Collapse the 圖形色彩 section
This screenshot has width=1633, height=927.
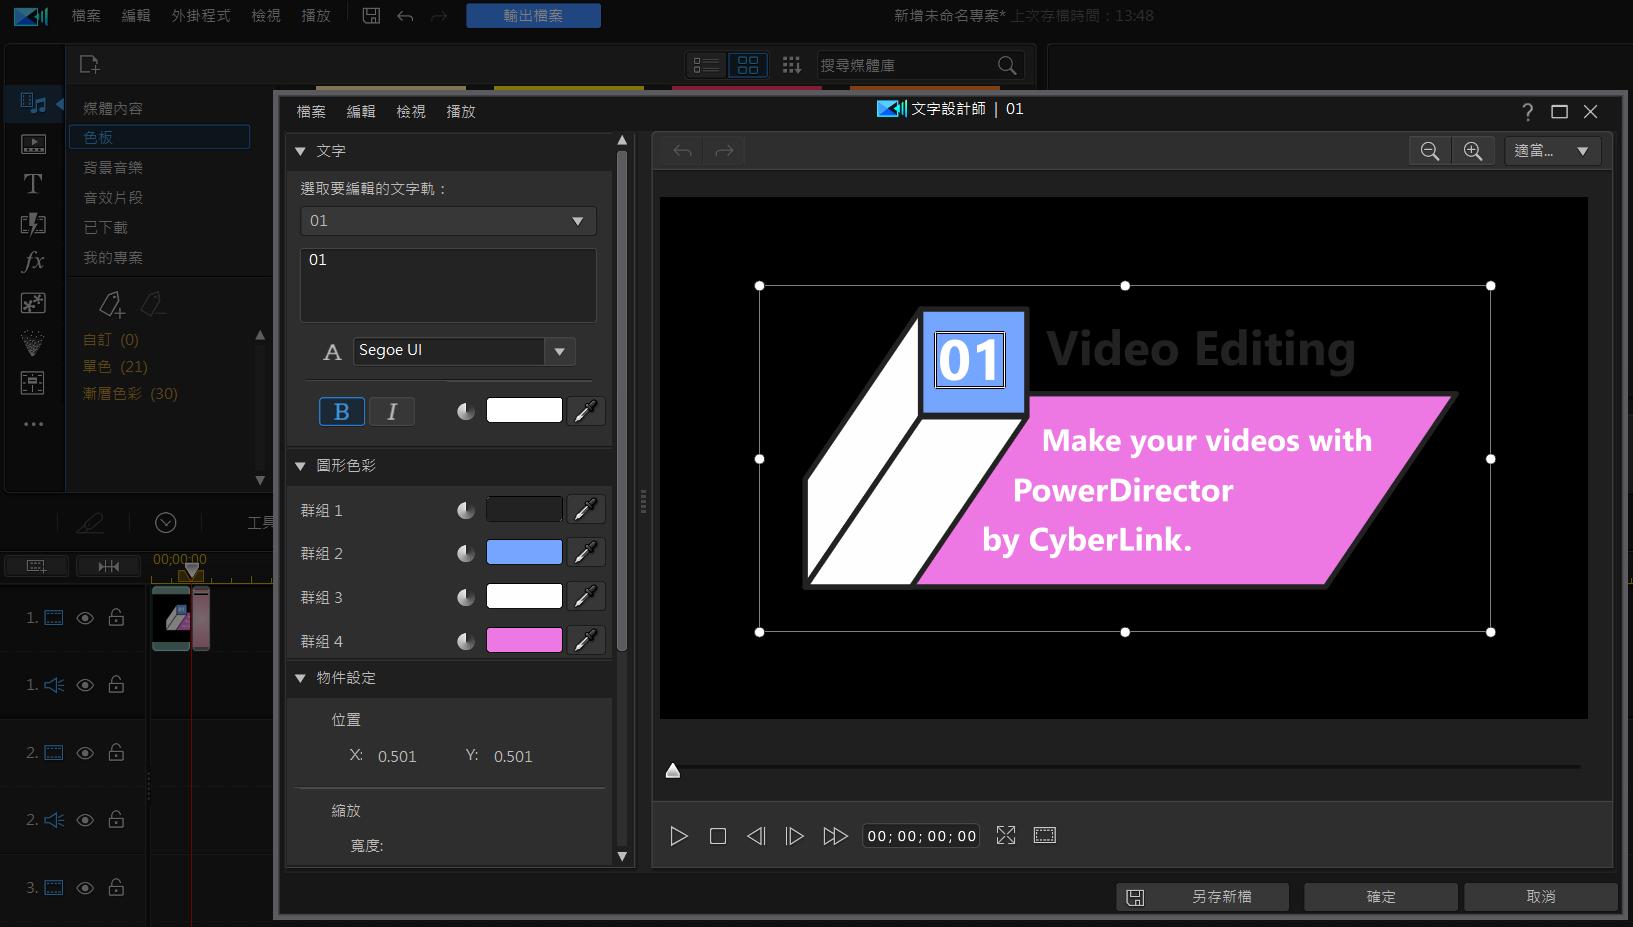point(300,466)
